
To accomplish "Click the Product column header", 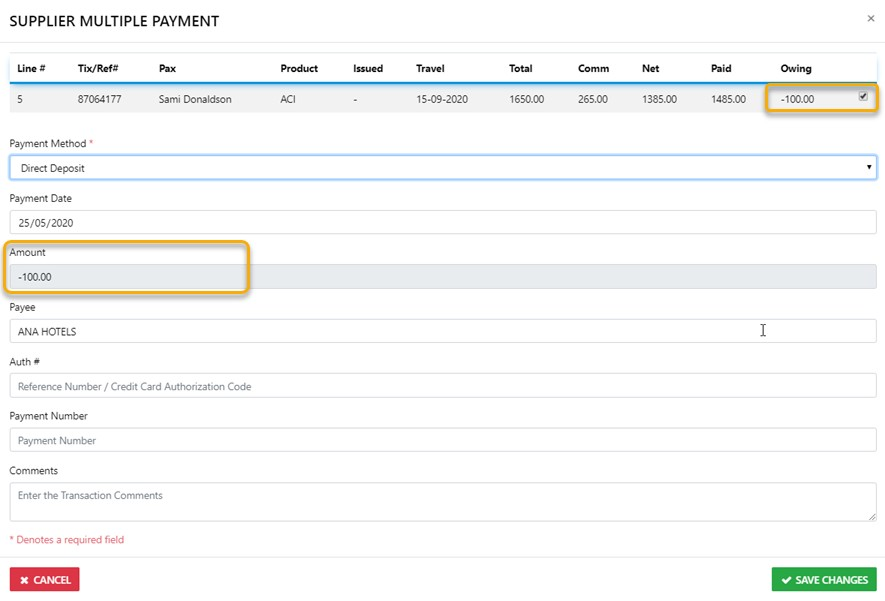I will (299, 69).
